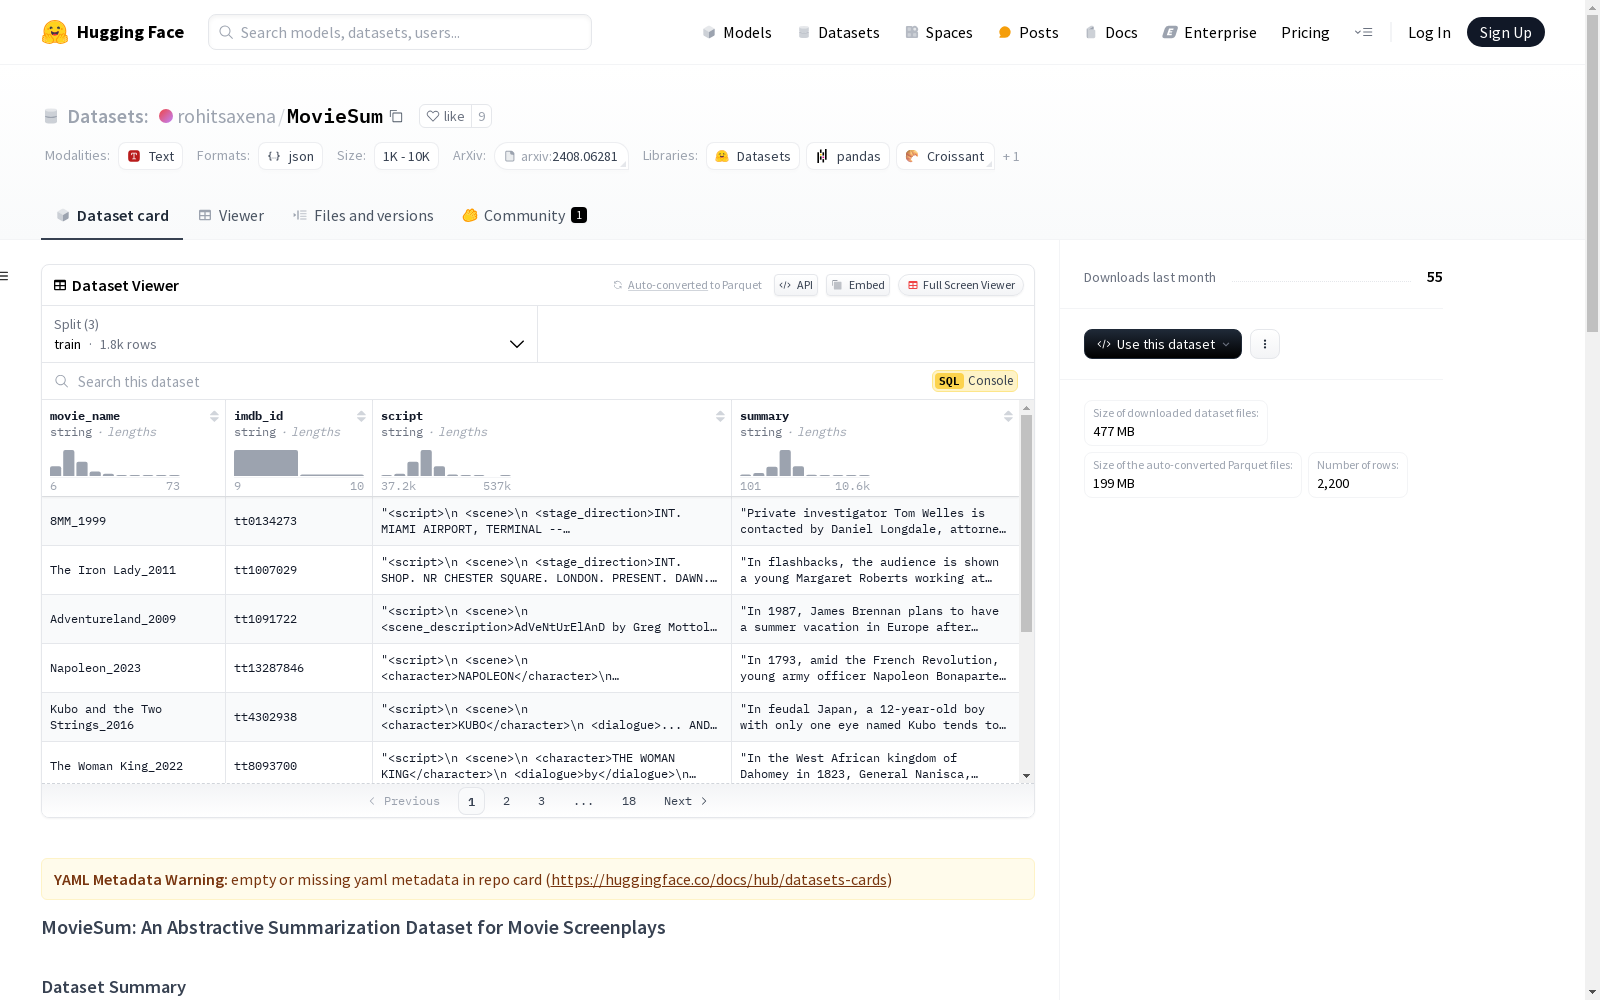Image resolution: width=1600 pixels, height=1000 pixels.
Task: Click the pandas library tag
Action: [x=848, y=156]
